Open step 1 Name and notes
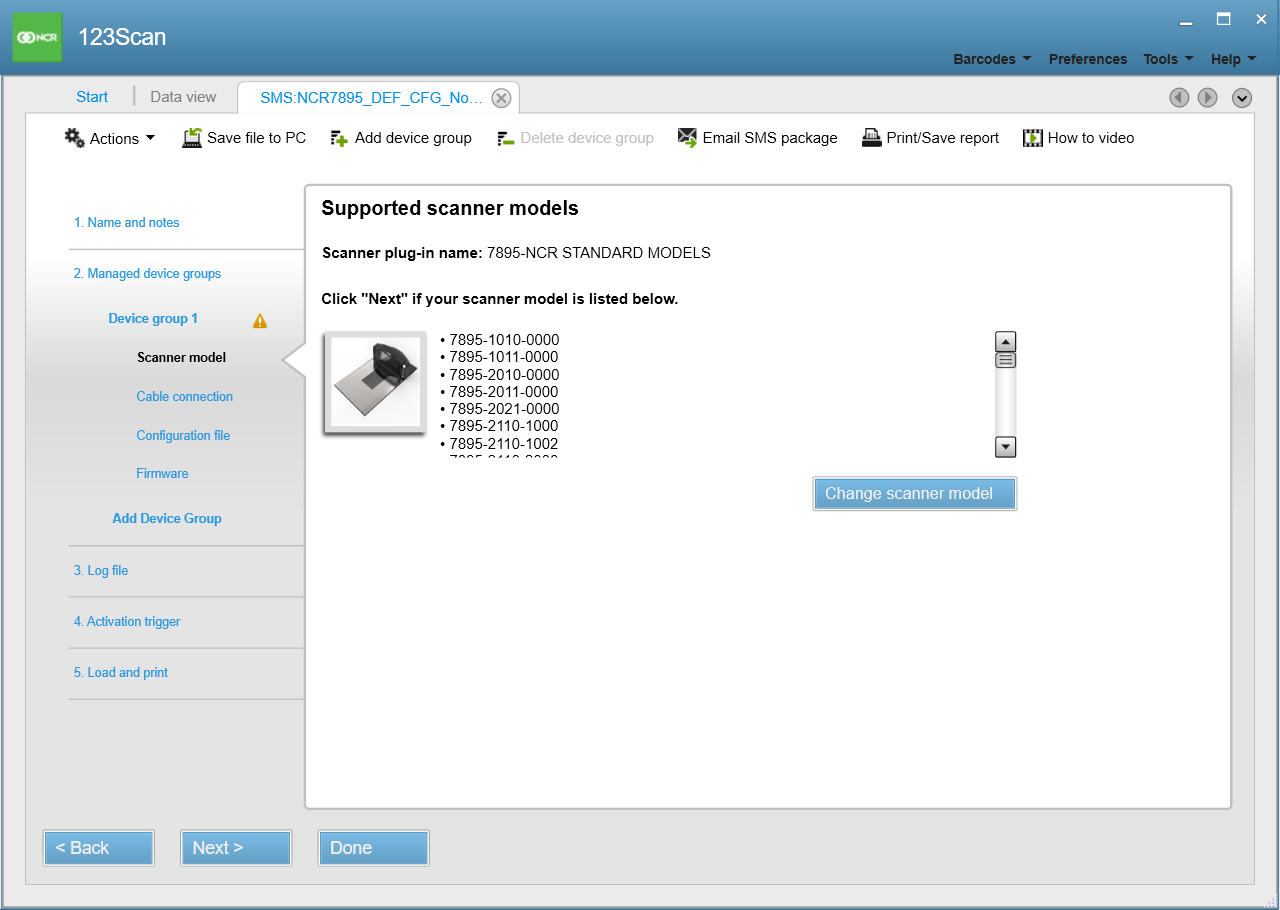 tap(126, 223)
